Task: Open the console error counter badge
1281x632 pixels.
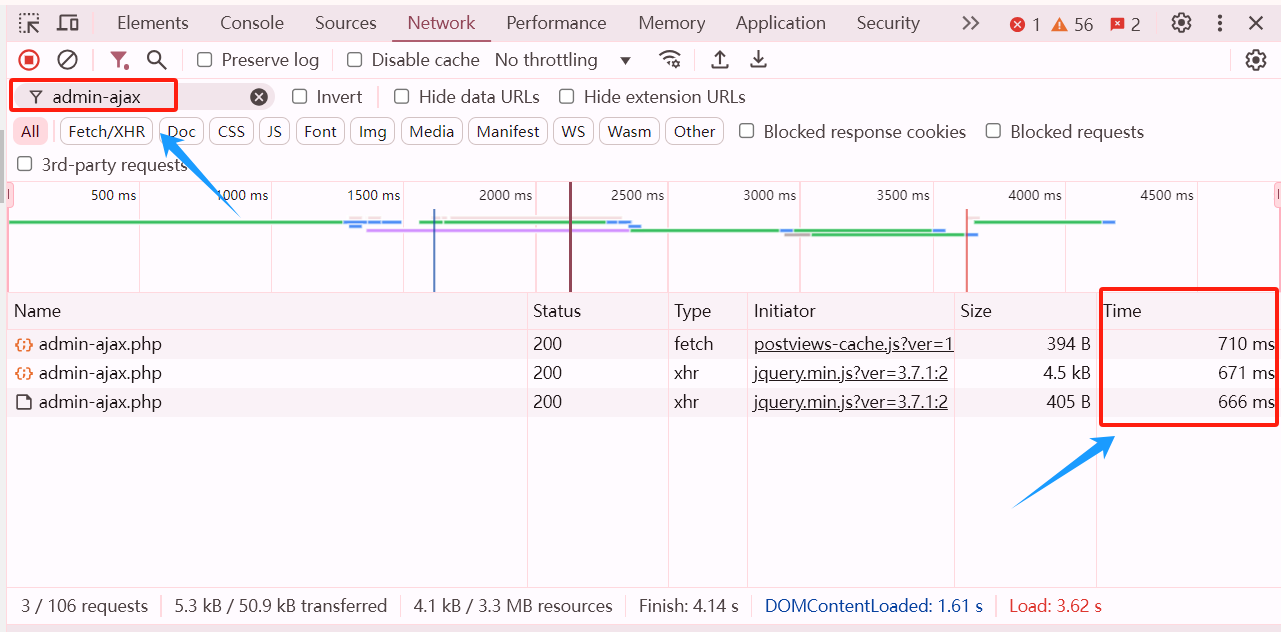Action: (1017, 24)
